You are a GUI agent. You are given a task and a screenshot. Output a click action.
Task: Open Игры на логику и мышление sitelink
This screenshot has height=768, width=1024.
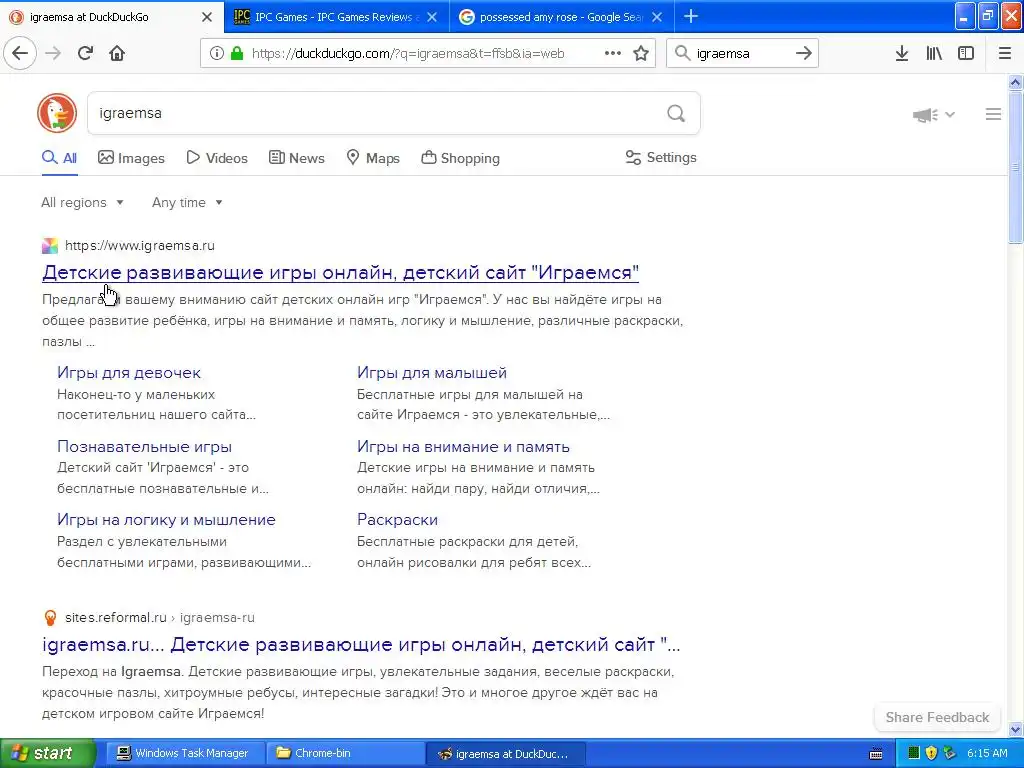click(x=166, y=520)
